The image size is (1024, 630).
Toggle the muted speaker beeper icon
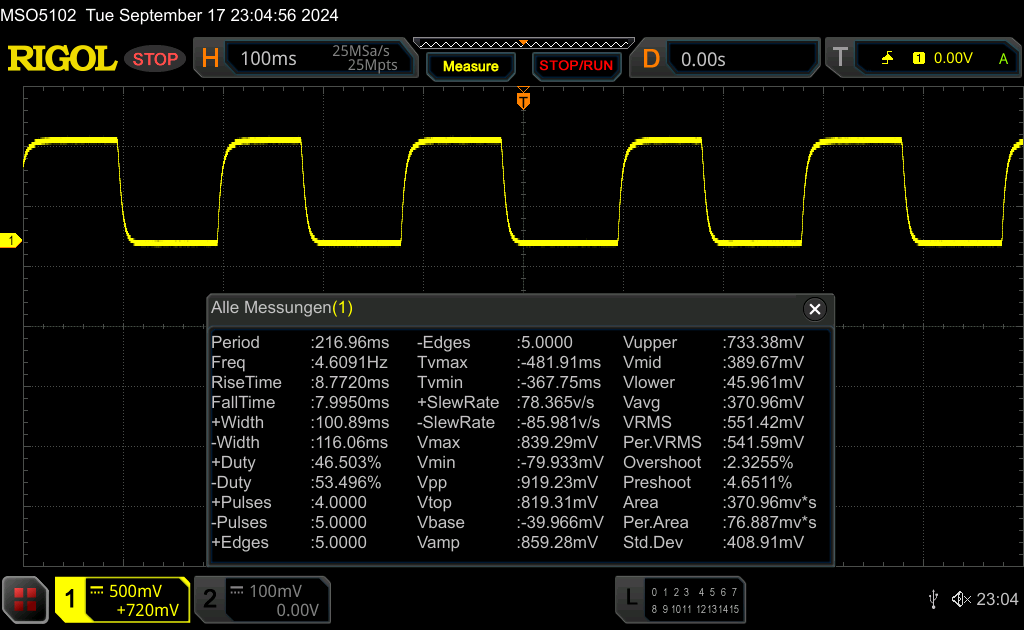pyautogui.click(x=961, y=599)
